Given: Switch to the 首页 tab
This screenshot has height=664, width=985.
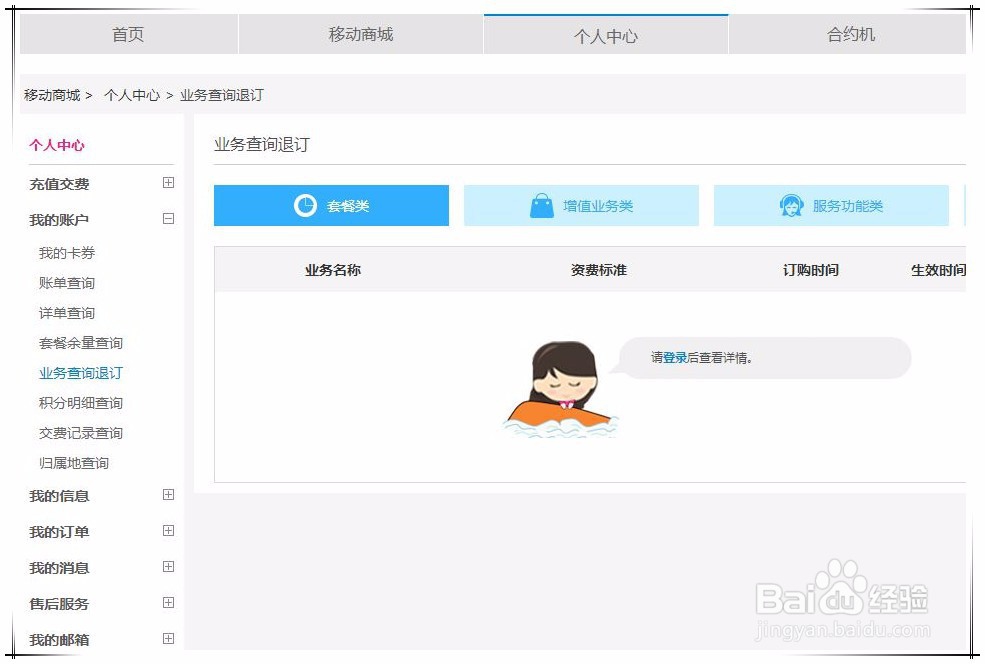Looking at the screenshot, I should pos(128,33).
